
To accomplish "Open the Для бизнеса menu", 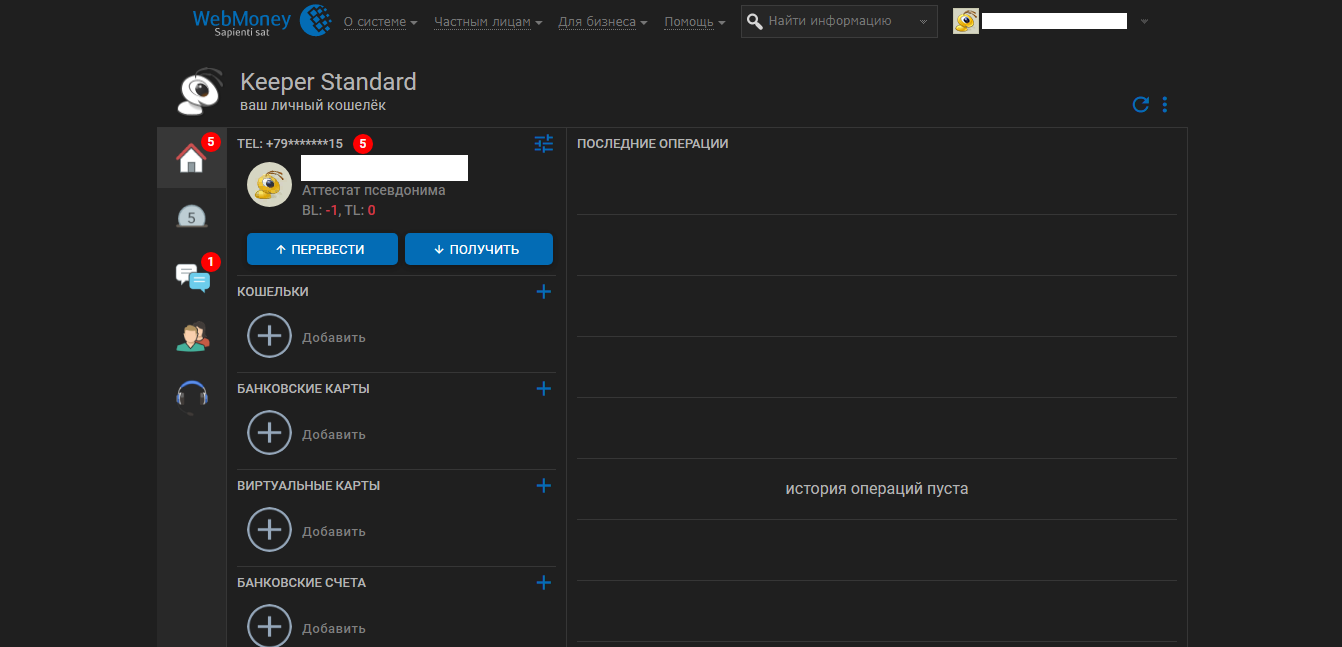I will 602,22.
